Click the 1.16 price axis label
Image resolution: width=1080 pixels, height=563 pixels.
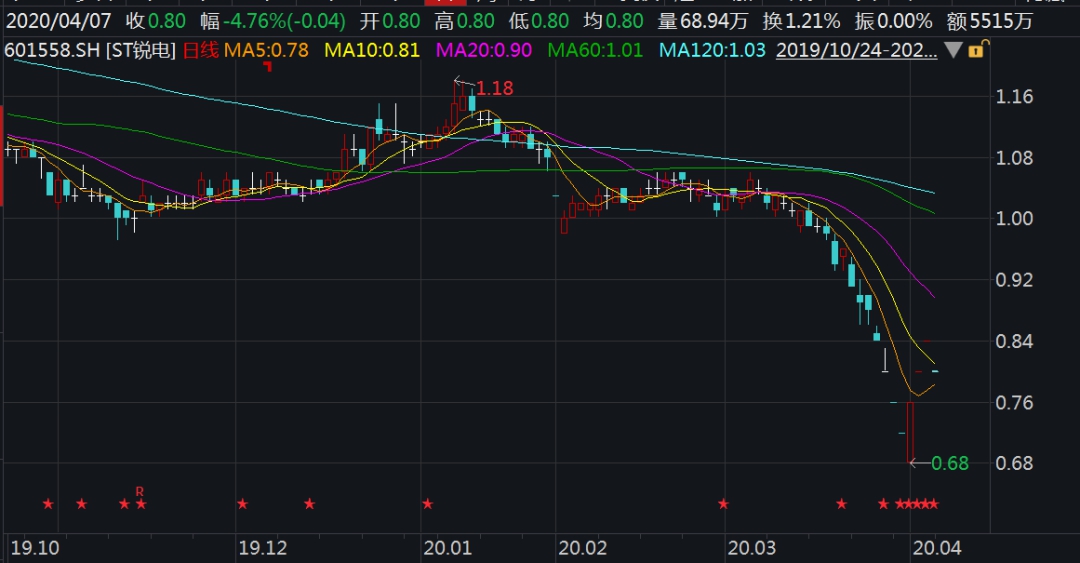pos(1015,96)
